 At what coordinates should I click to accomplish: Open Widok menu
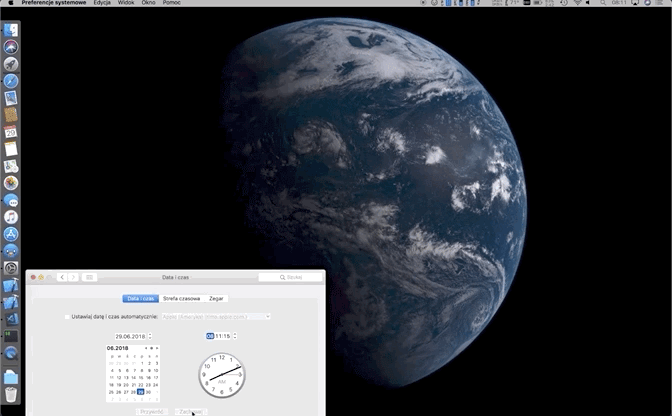click(126, 3)
